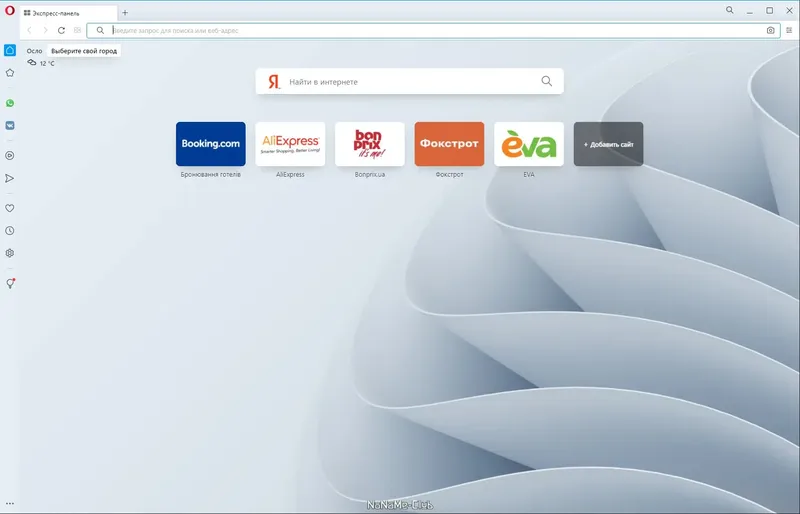Minimize the browser window
The image size is (800, 514).
point(749,11)
